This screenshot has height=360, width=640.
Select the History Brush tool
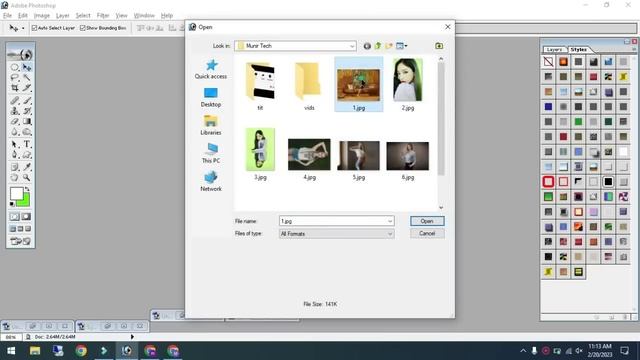[x=27, y=111]
